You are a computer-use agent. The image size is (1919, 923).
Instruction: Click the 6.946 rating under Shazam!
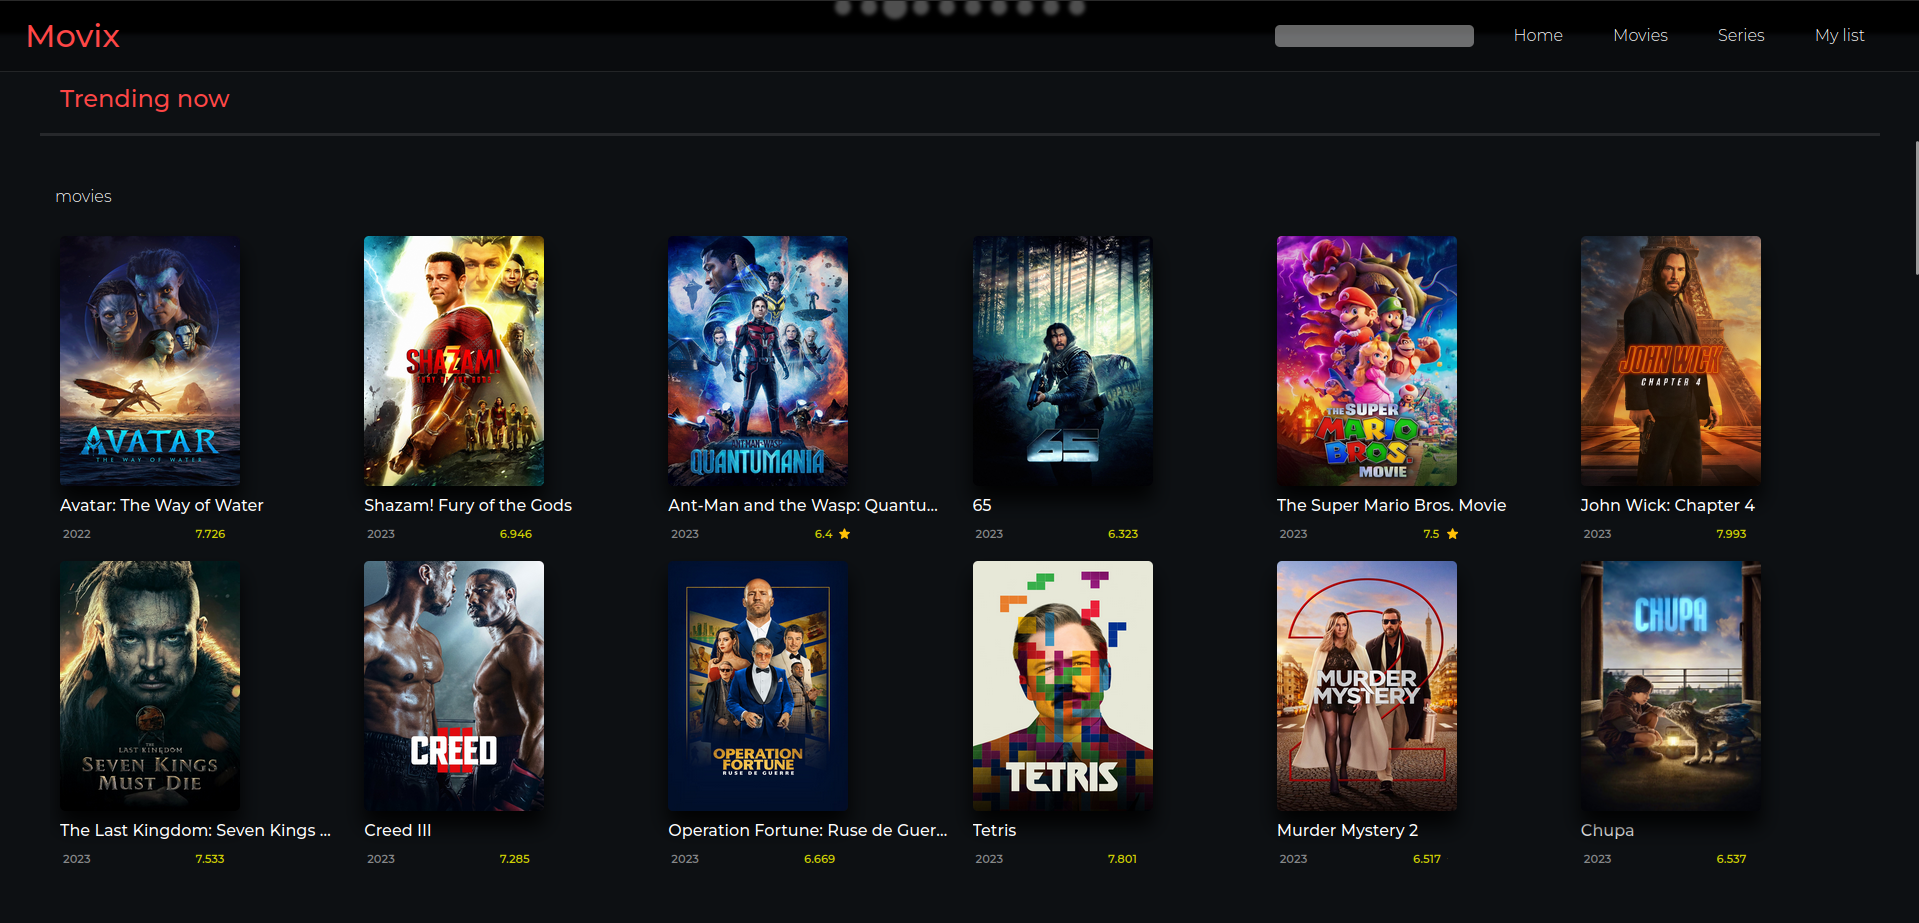coord(516,534)
